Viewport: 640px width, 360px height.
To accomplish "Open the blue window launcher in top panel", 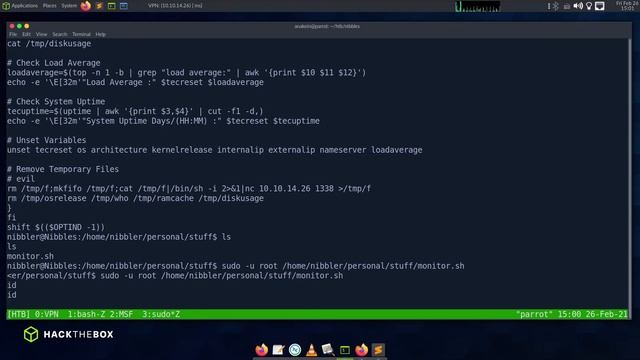I will tap(124, 6).
